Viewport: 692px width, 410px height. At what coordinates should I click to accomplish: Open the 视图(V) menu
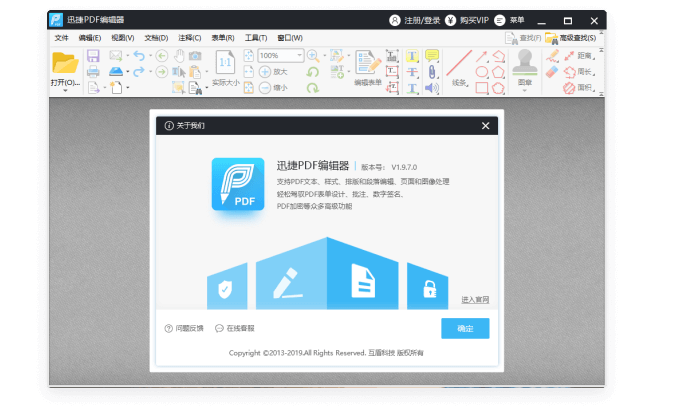coord(122,38)
